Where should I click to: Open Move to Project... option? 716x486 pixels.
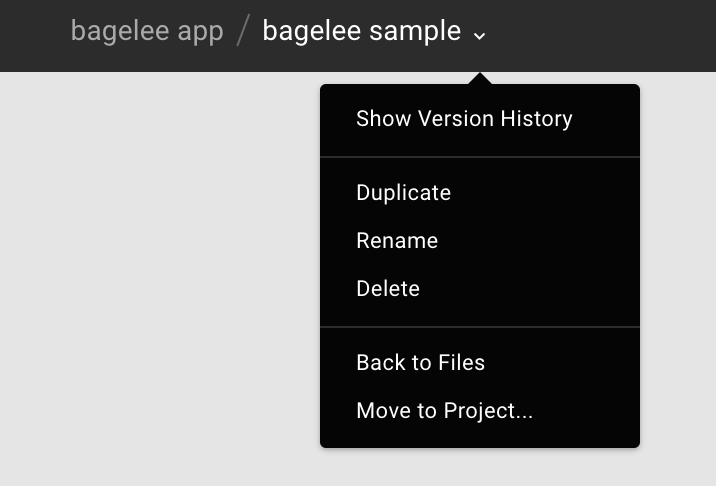tap(480, 410)
